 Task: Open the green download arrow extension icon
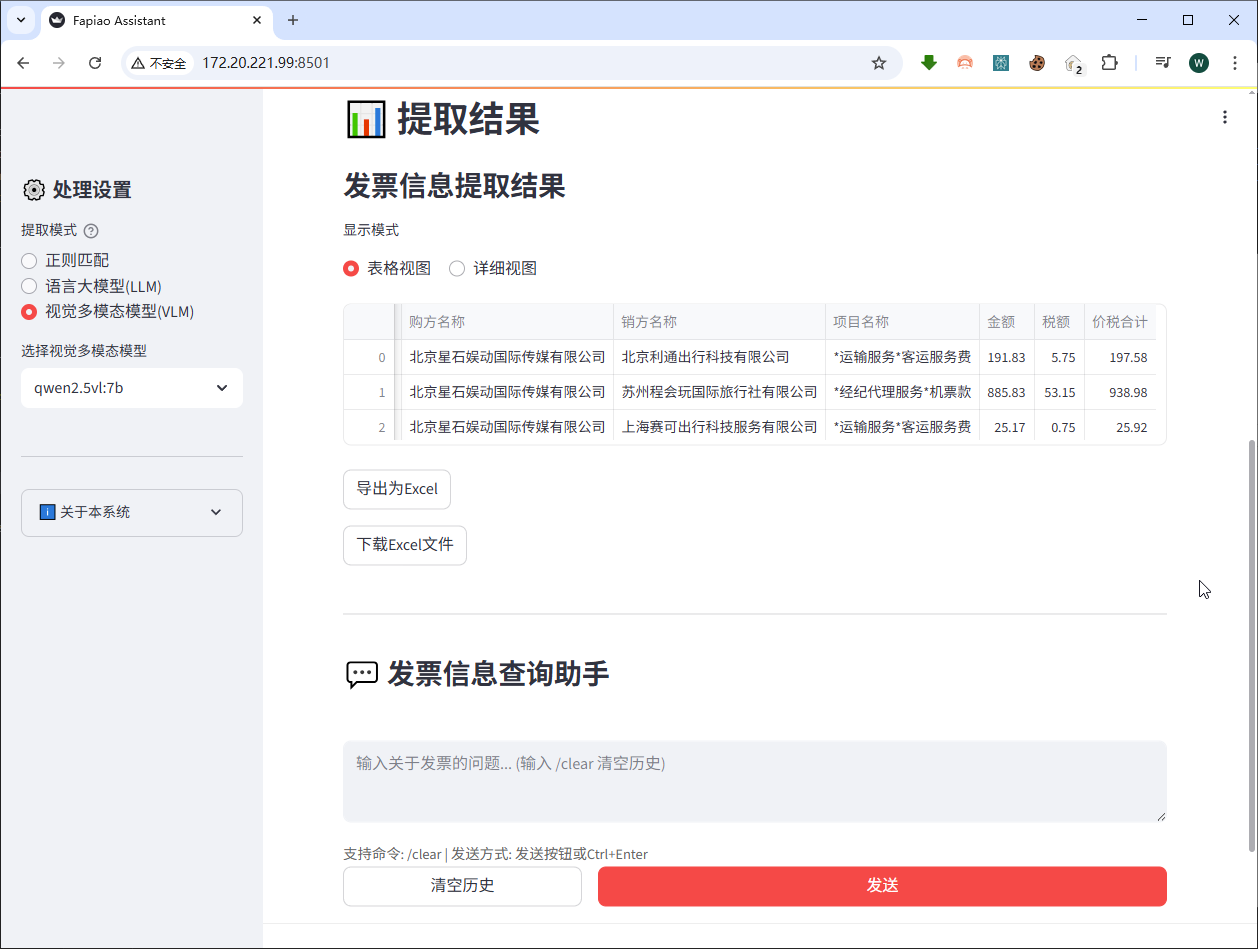click(x=929, y=62)
